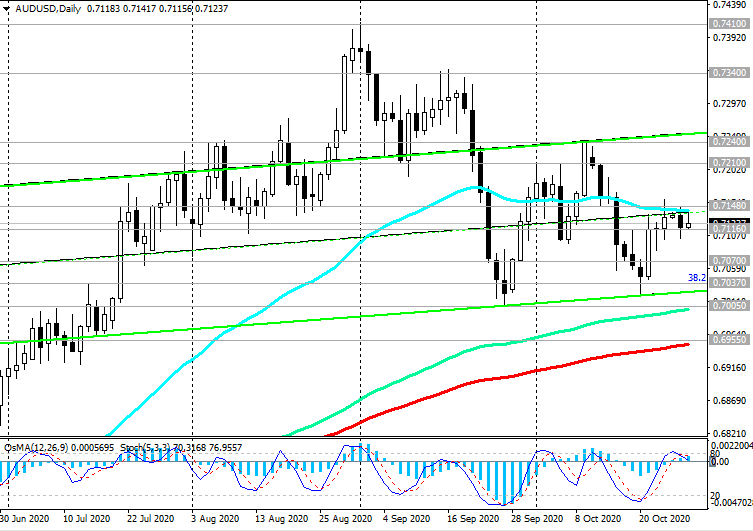The height and width of the screenshot is (531, 753).
Task: Click the stochastic 80 level label
Action: (715, 454)
